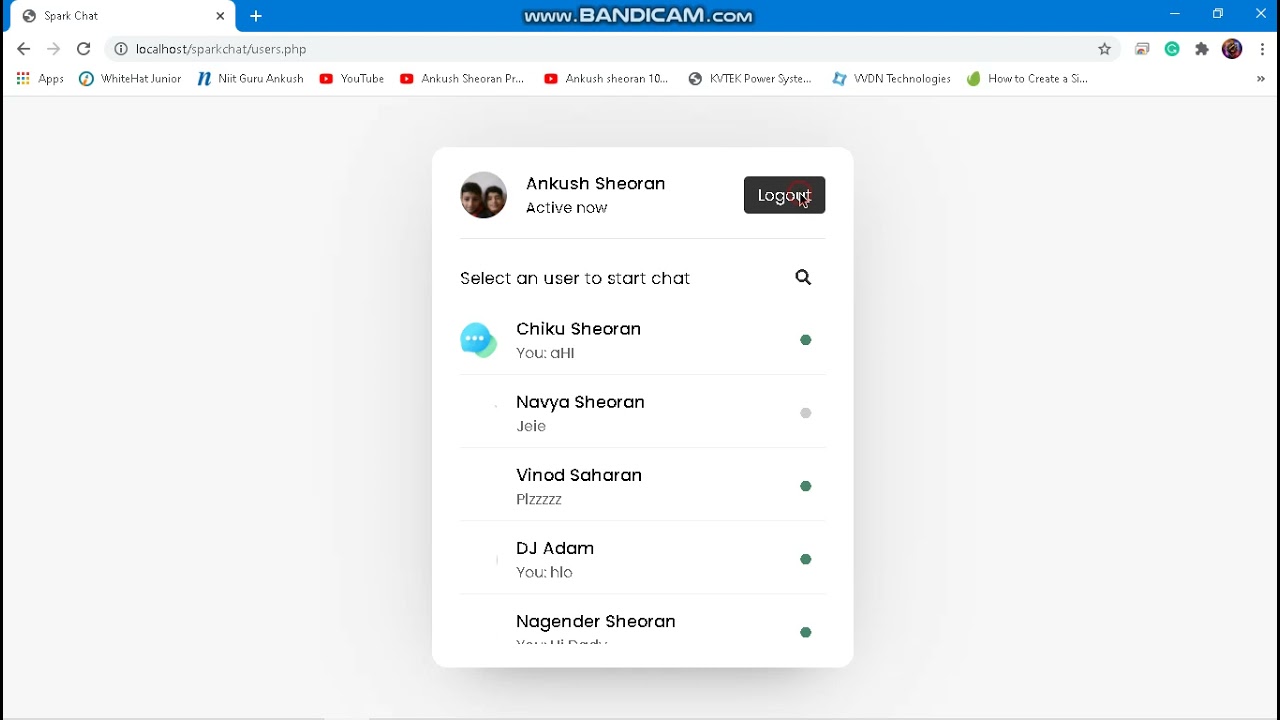
Task: Click the grey offline dot for Navya Sheoran
Action: (x=805, y=413)
